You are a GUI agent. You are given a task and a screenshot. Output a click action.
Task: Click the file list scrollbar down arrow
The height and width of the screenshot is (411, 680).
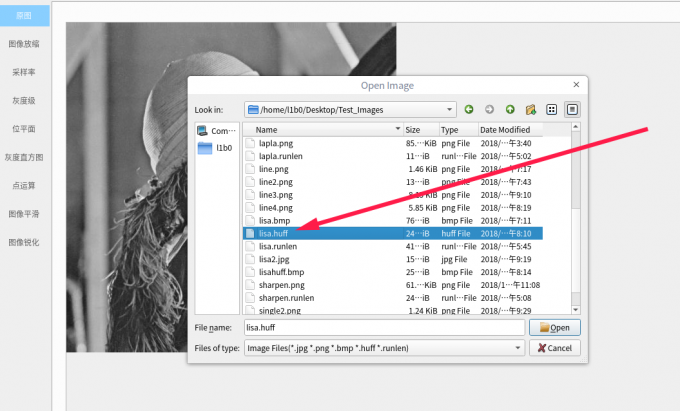pos(575,310)
